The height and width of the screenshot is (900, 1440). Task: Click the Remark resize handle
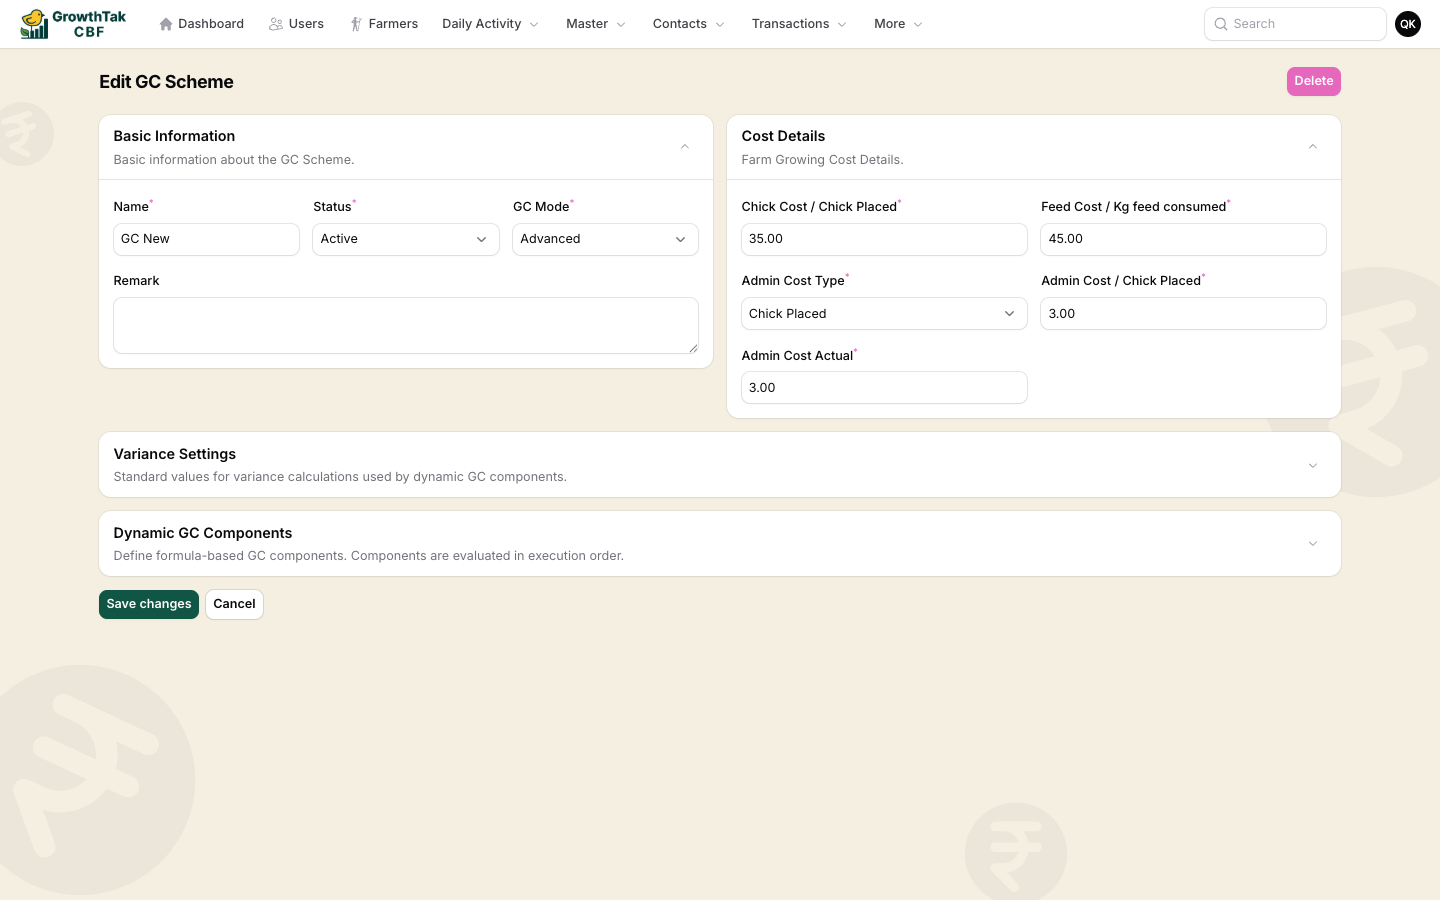click(693, 347)
